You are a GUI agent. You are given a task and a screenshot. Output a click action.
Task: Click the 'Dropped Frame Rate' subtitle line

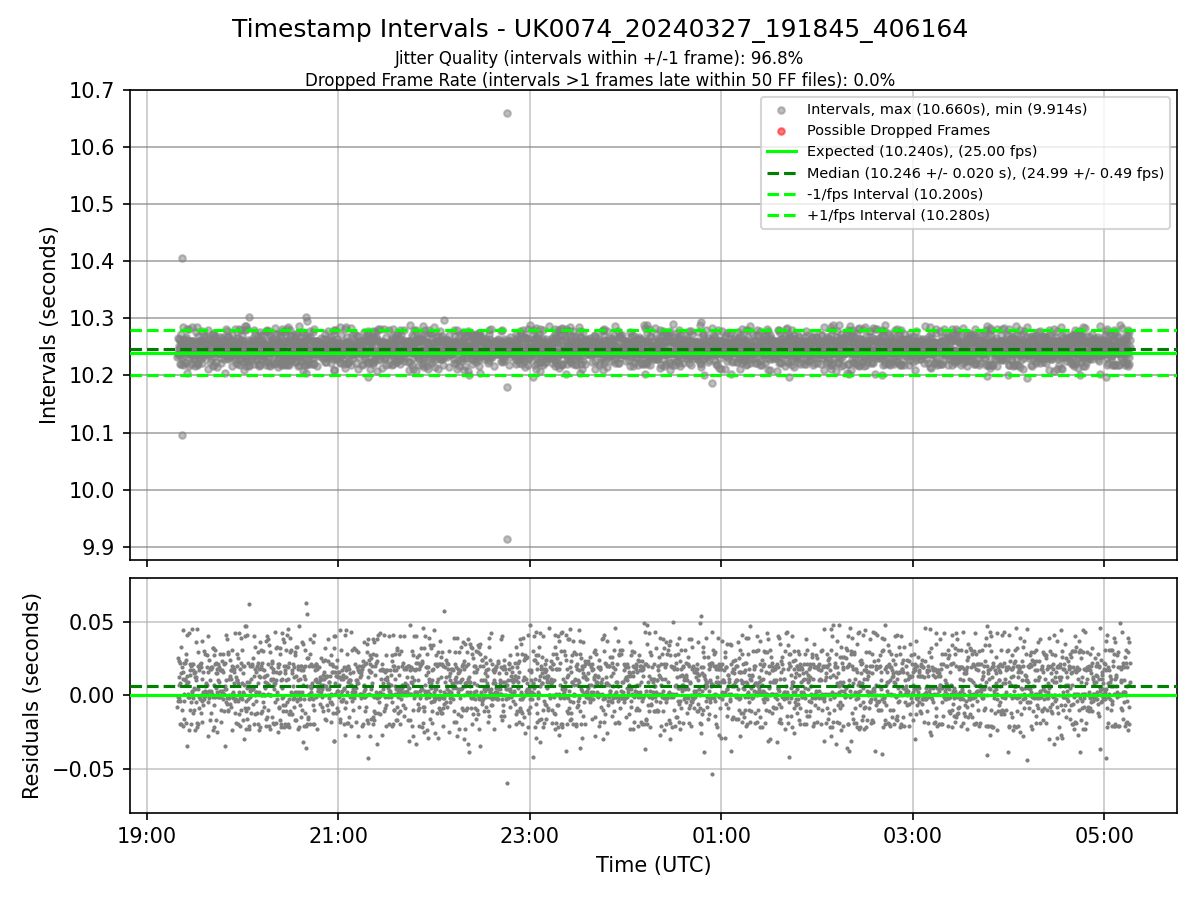pos(600,80)
